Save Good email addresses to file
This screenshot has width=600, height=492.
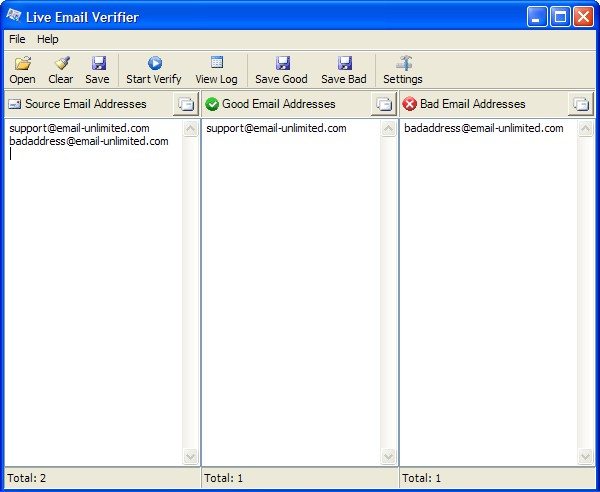click(281, 70)
